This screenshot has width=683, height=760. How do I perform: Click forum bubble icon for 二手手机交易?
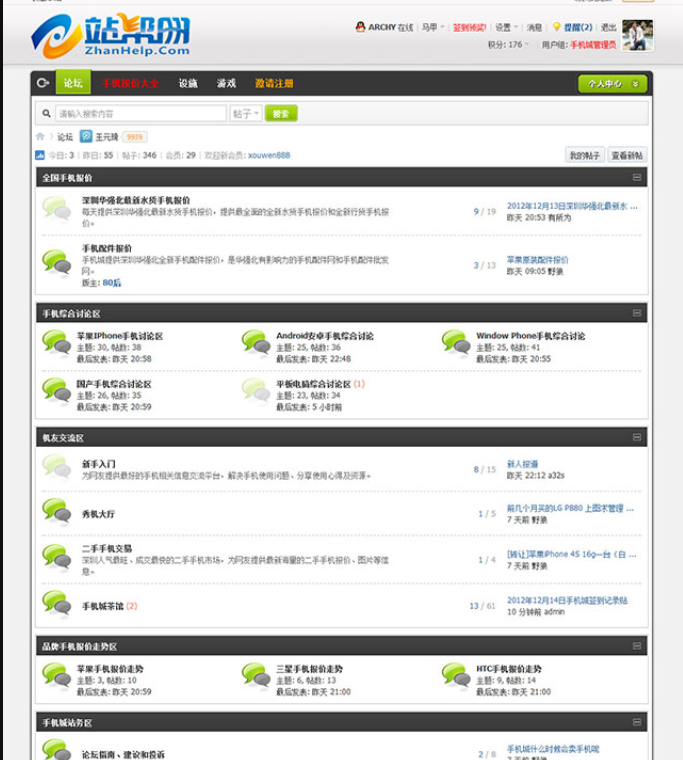click(57, 557)
